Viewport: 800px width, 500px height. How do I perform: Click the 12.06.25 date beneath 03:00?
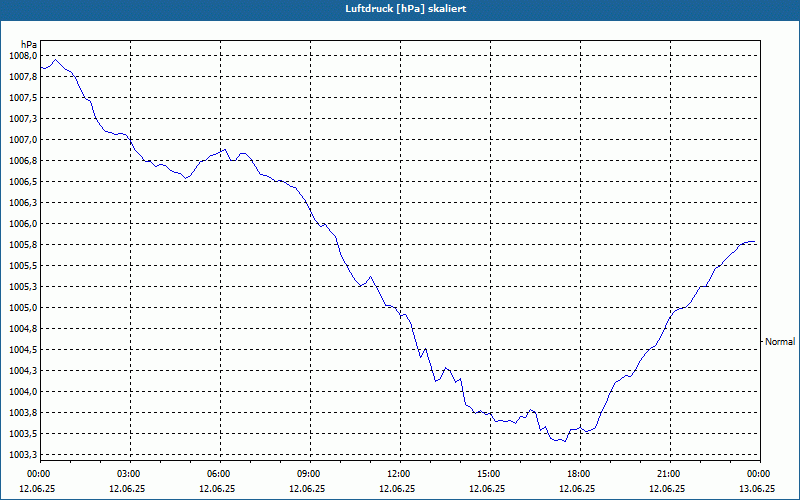127,488
